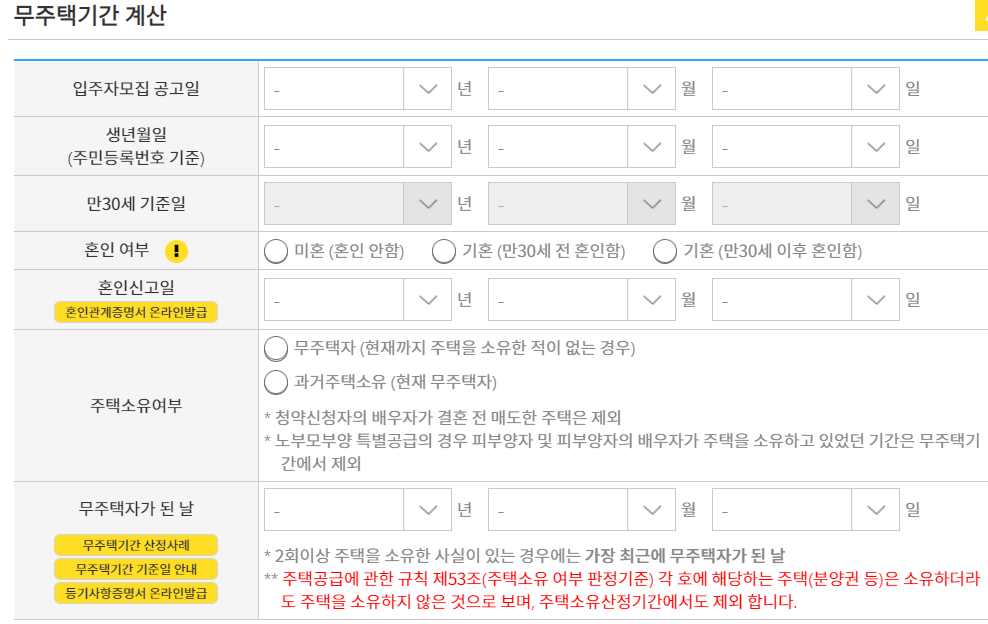Click 입주자모집 공고일 row label
This screenshot has width=988, height=624.
click(x=136, y=89)
